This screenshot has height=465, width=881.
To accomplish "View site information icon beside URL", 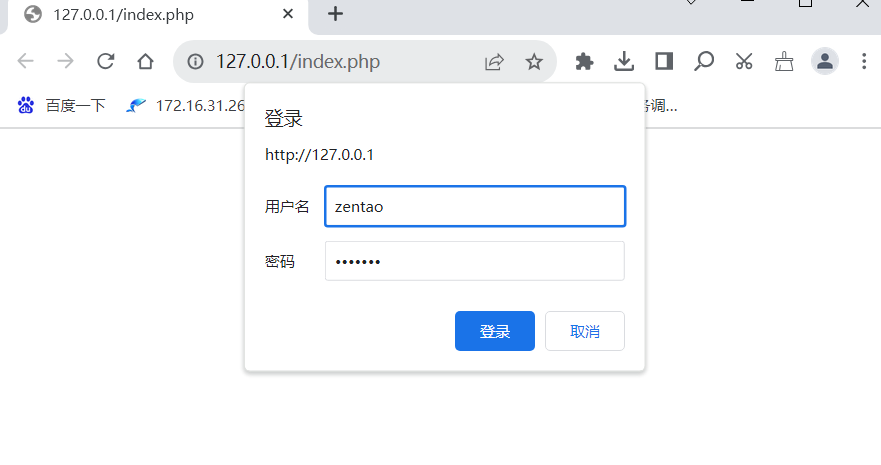I will pos(195,61).
